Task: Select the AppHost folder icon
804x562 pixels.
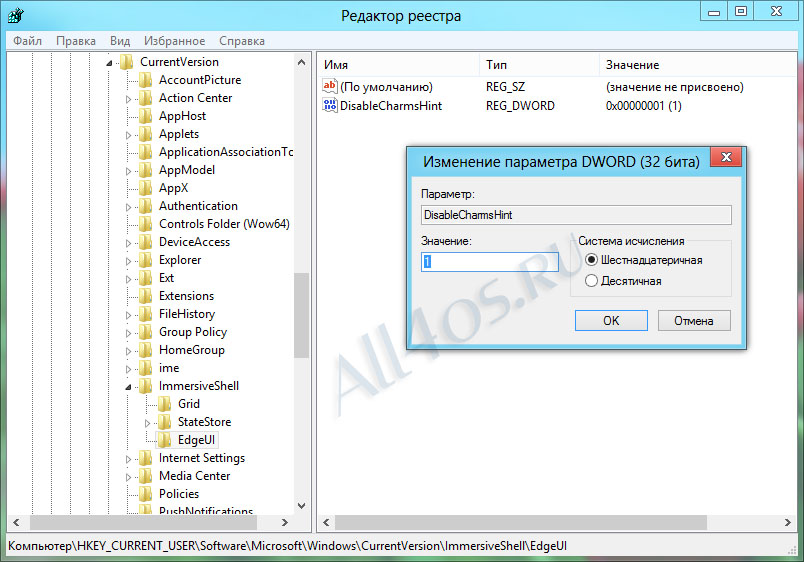Action: point(146,115)
